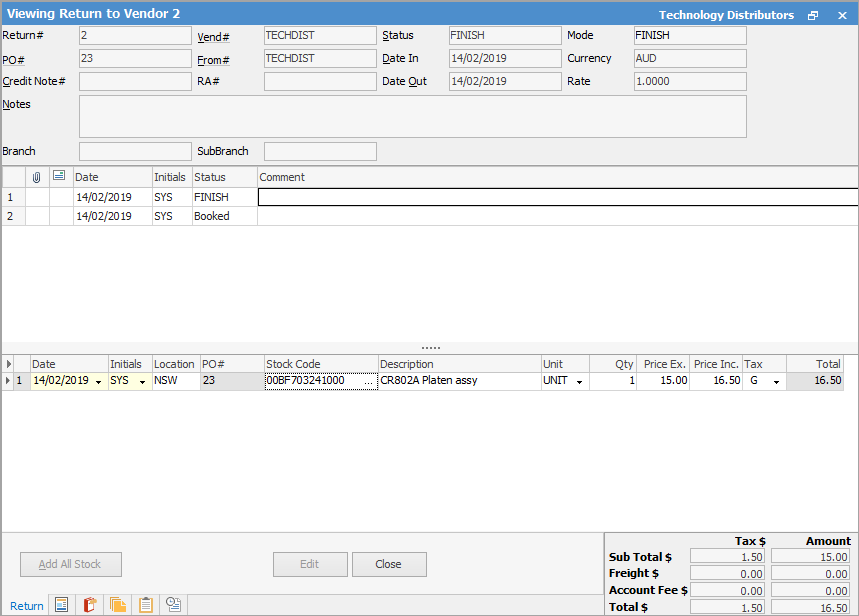Open the Unit dropdown for CR802A
This screenshot has width=859, height=616.
coord(580,382)
